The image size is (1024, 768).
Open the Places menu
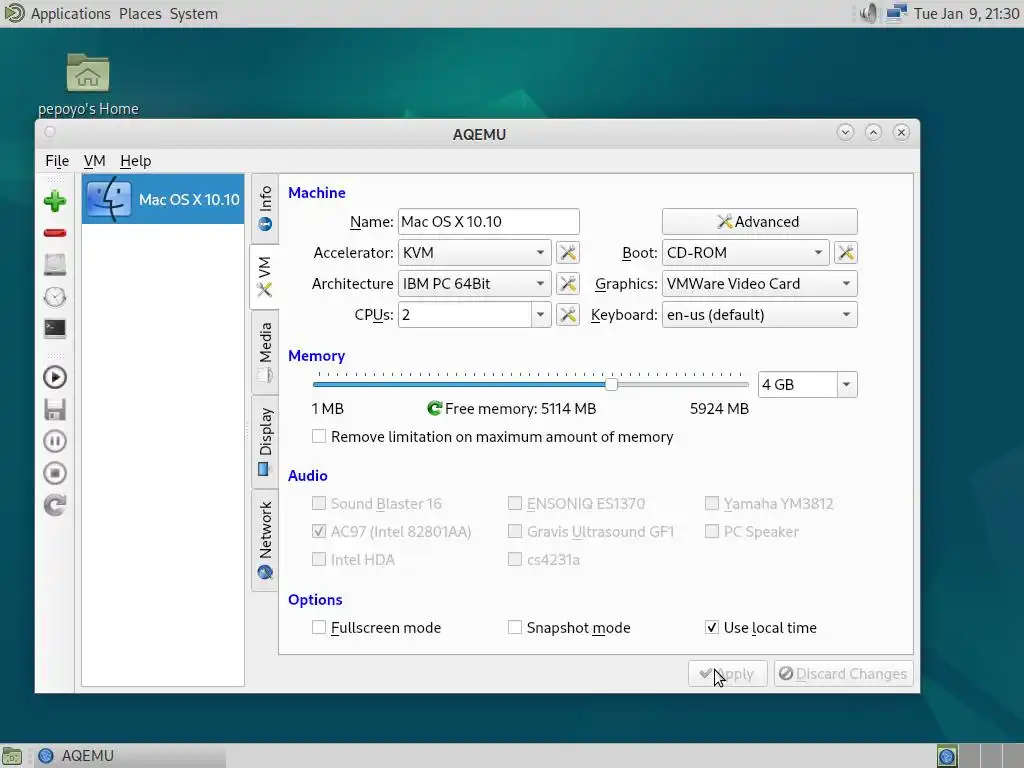pyautogui.click(x=140, y=13)
